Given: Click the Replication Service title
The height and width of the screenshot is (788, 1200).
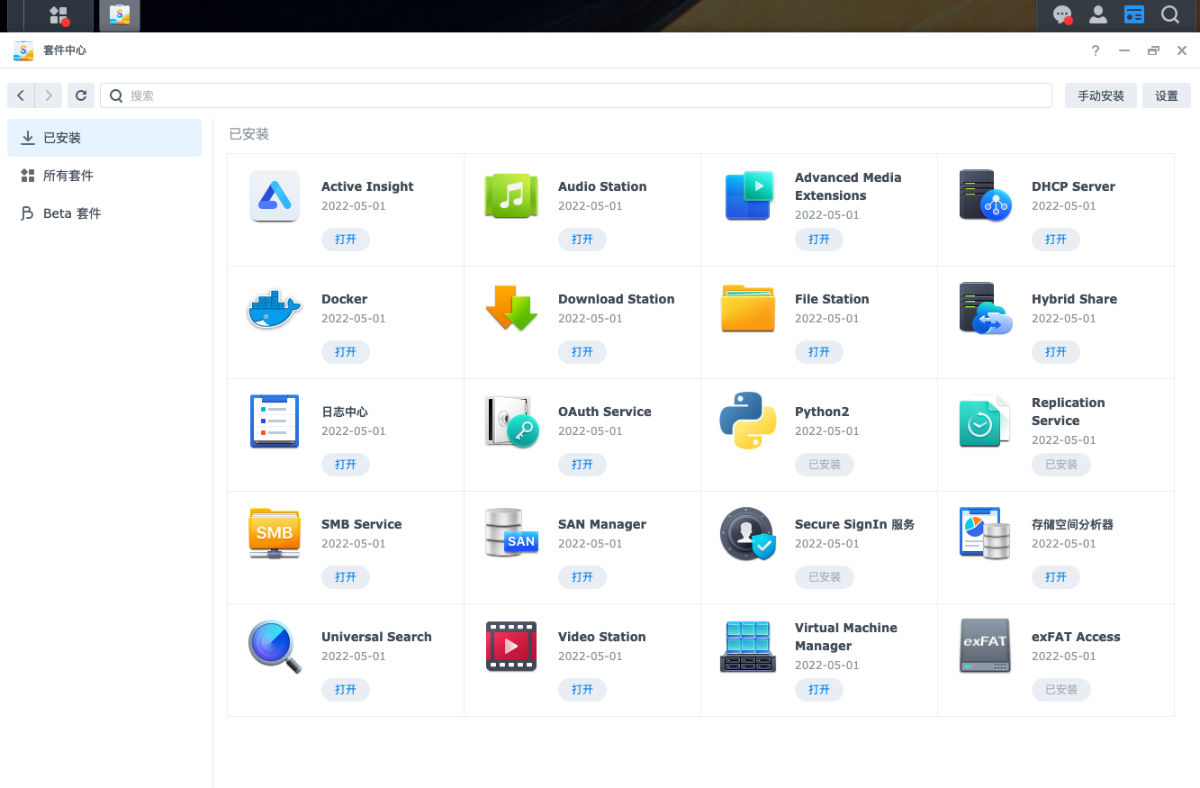Looking at the screenshot, I should pyautogui.click(x=1068, y=412).
